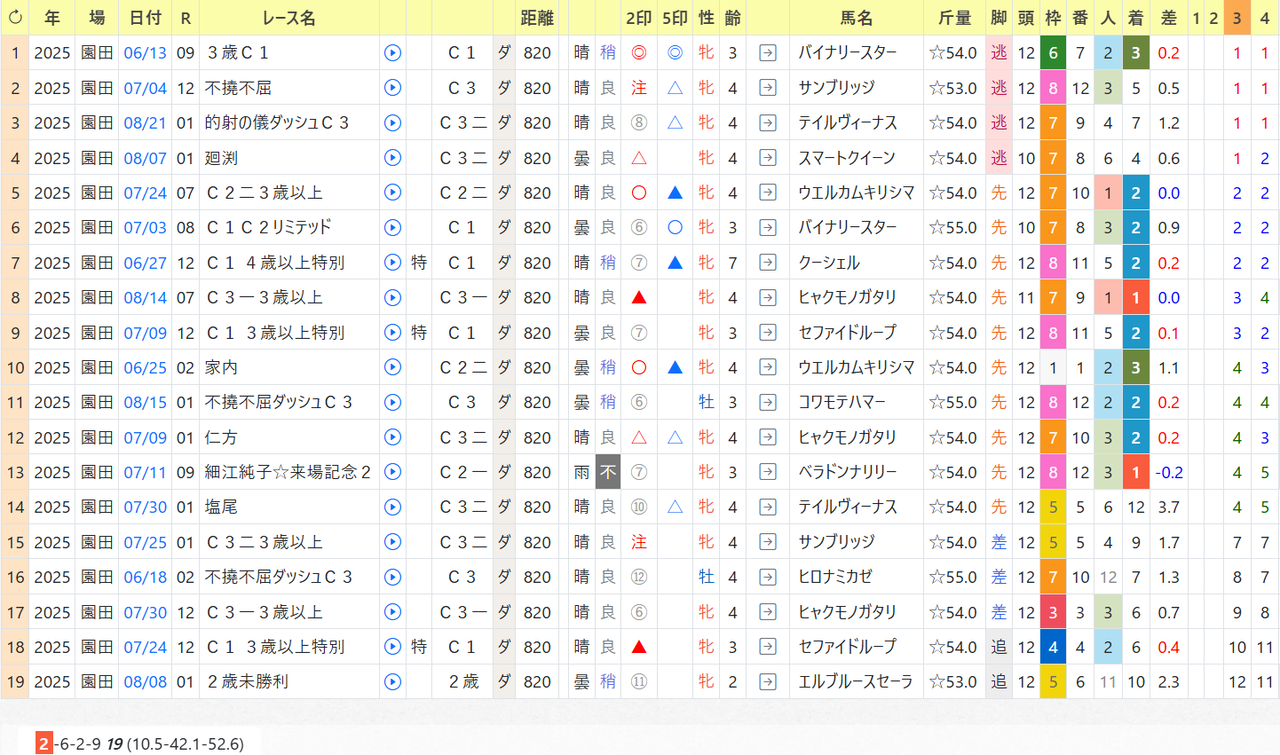Viewport: 1280px width, 755px height.
Task: Click the red 2 summary badge
Action: point(44,743)
